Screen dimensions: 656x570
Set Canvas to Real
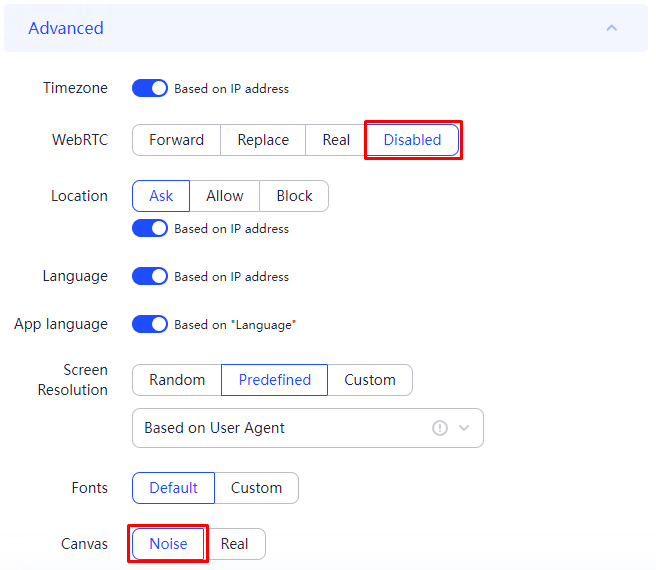click(235, 544)
